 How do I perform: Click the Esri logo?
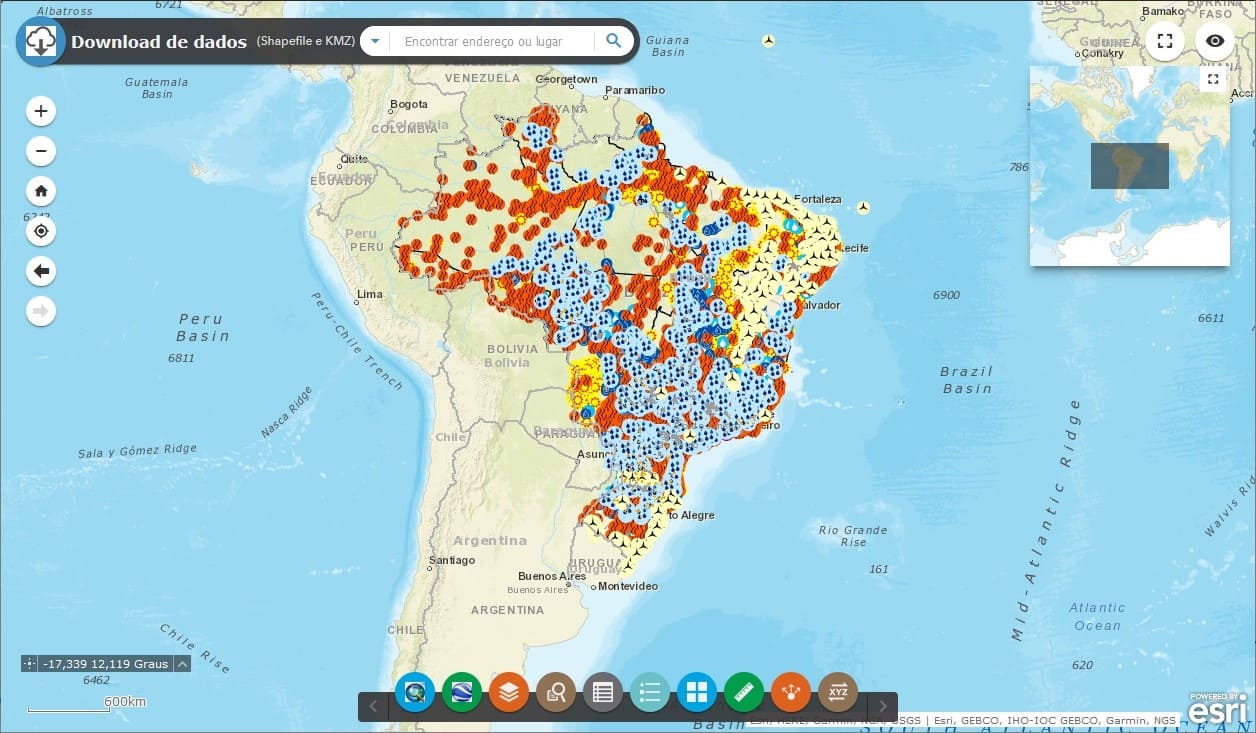point(1217,708)
